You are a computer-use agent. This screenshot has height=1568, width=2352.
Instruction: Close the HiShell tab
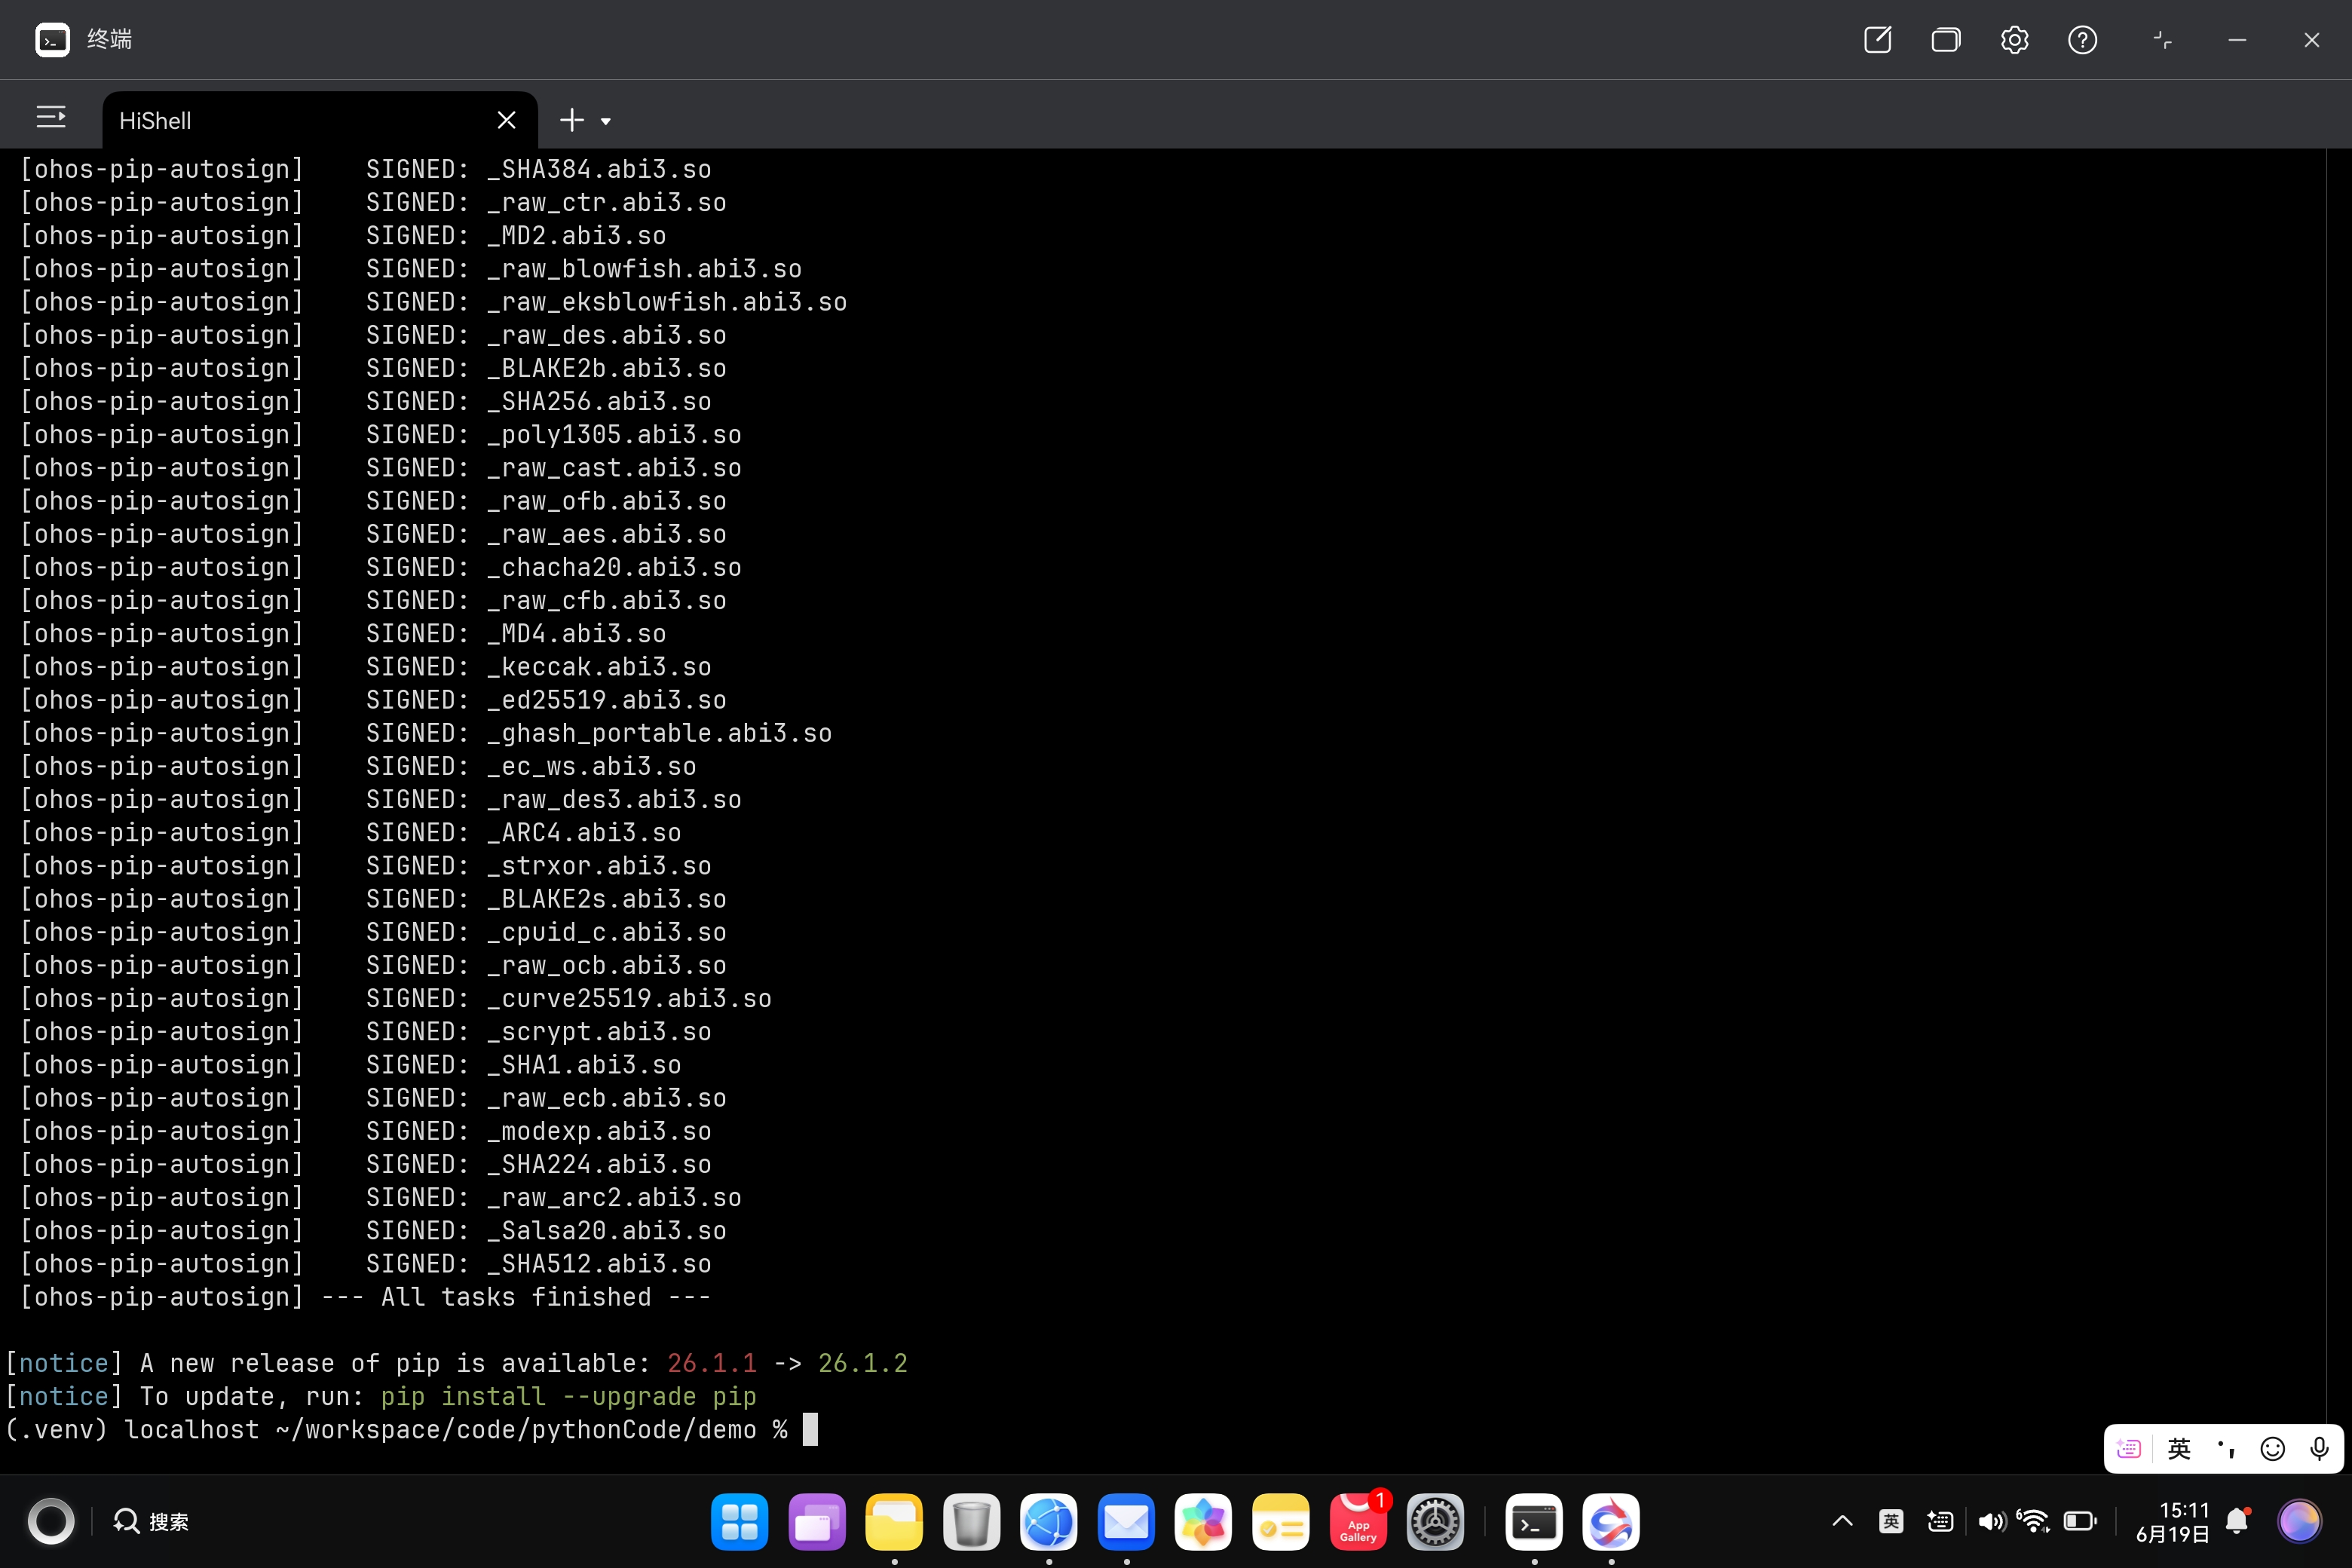coord(506,120)
